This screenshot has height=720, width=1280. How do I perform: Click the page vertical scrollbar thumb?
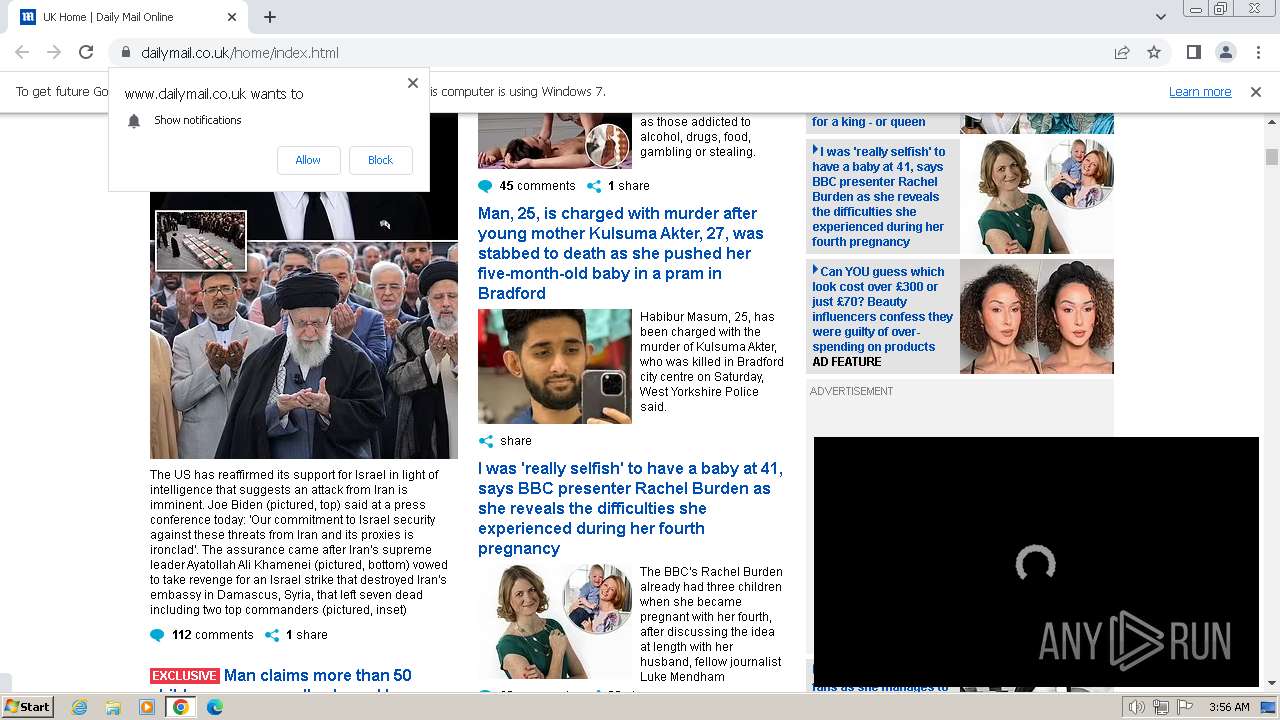(1272, 157)
